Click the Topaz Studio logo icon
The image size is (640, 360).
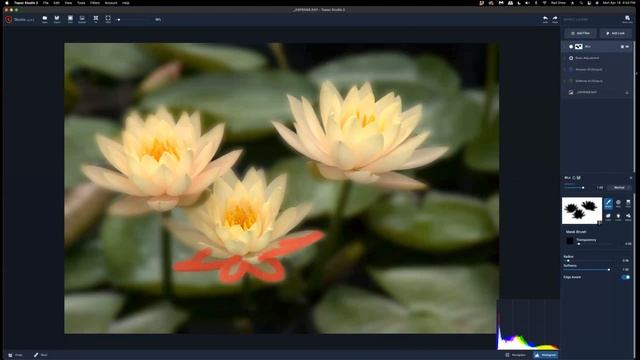[x=9, y=19]
